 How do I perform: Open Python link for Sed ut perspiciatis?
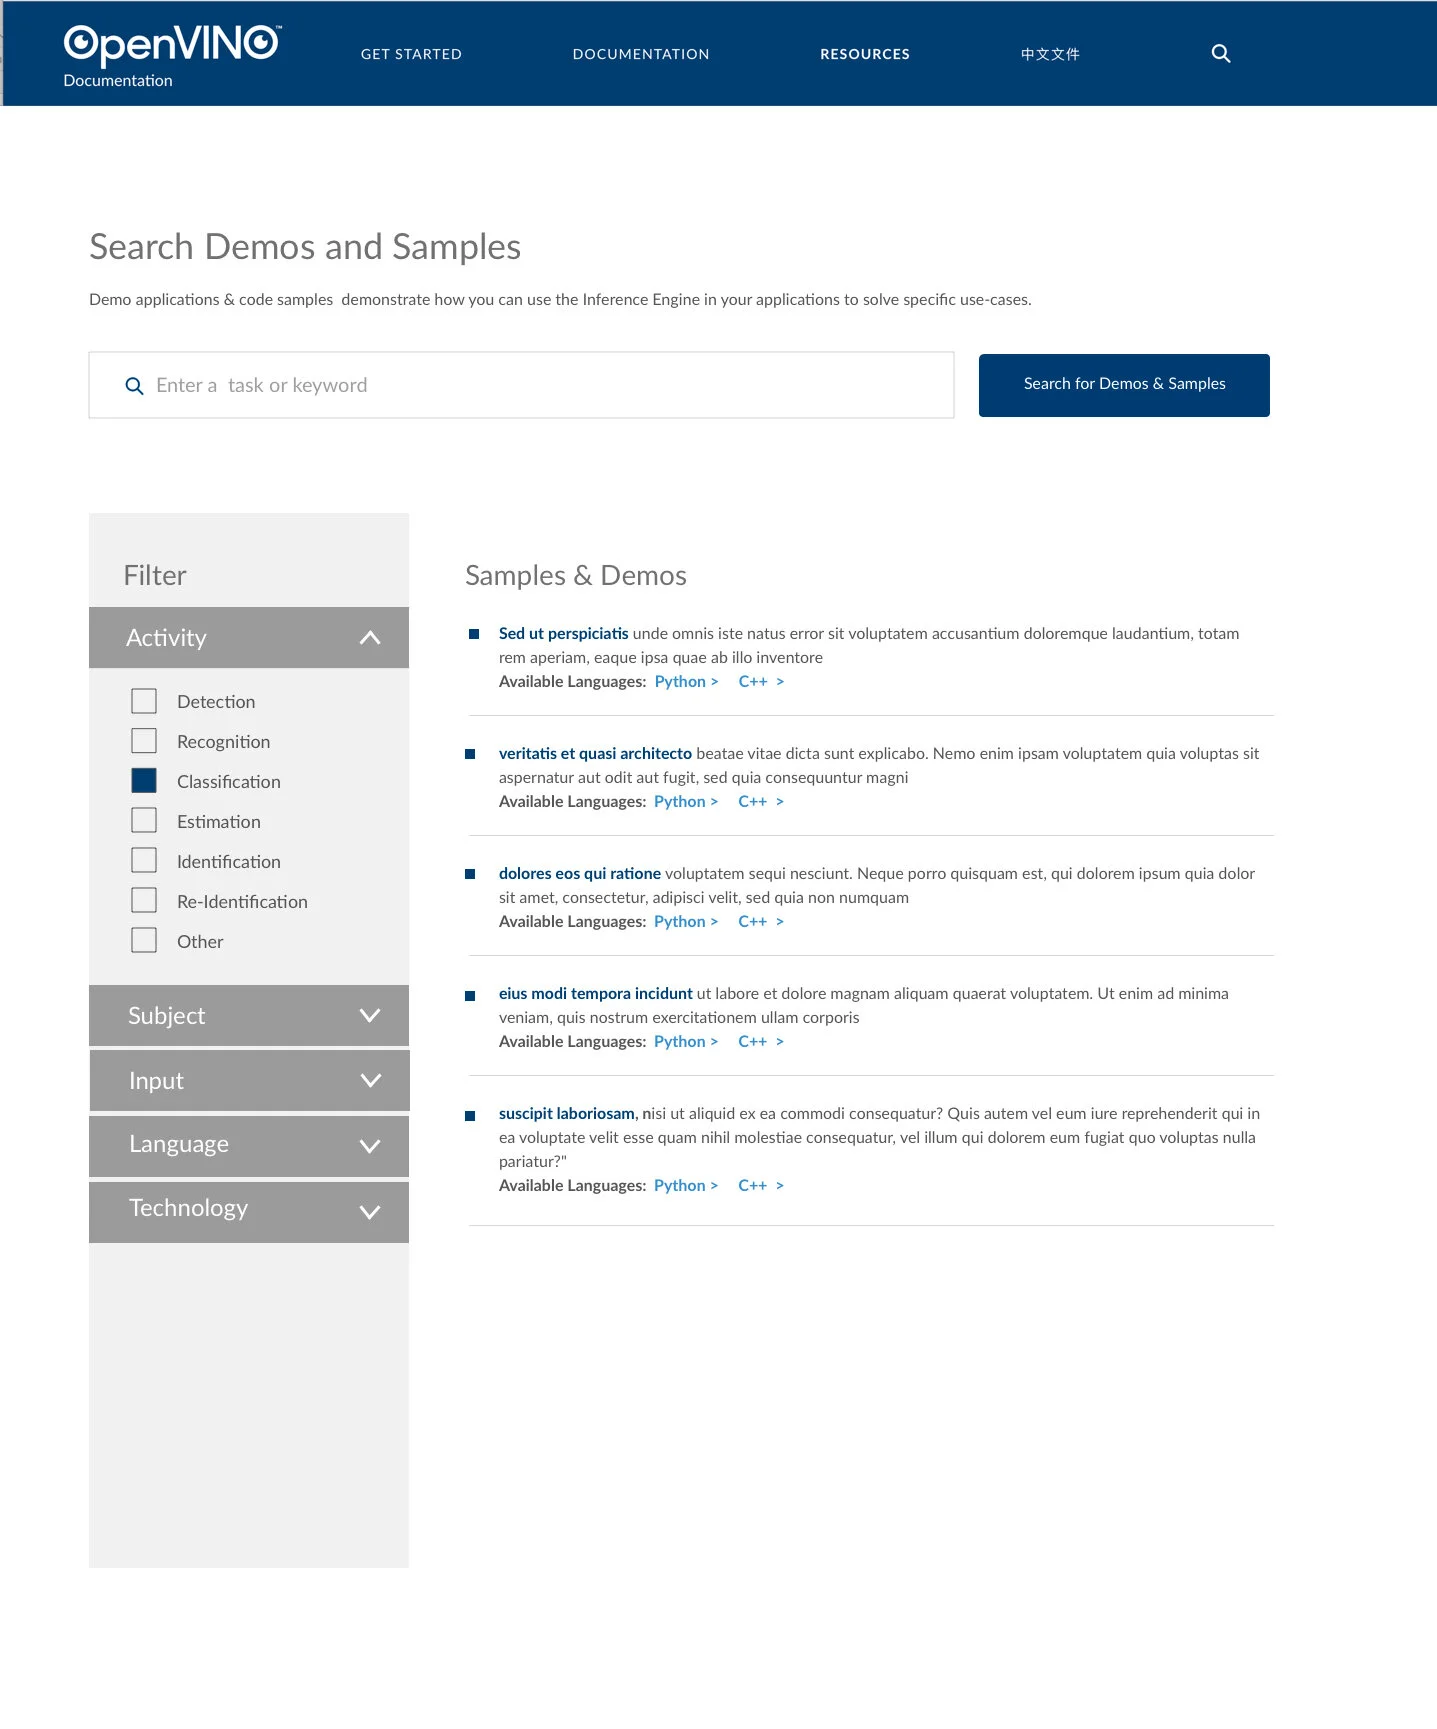coord(686,682)
